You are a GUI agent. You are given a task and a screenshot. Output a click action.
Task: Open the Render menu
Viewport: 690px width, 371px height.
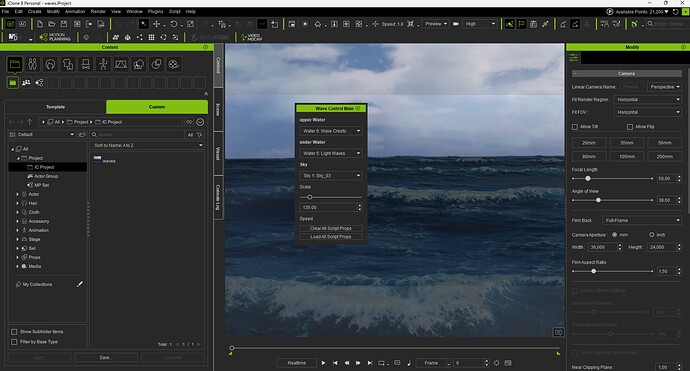(x=98, y=11)
